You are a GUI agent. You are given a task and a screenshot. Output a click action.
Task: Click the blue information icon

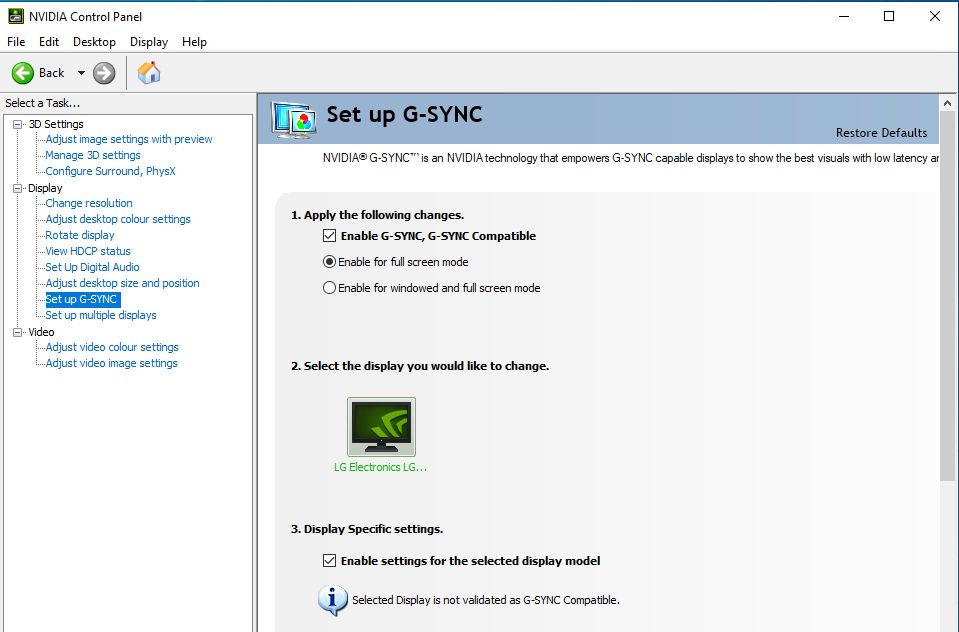click(333, 600)
